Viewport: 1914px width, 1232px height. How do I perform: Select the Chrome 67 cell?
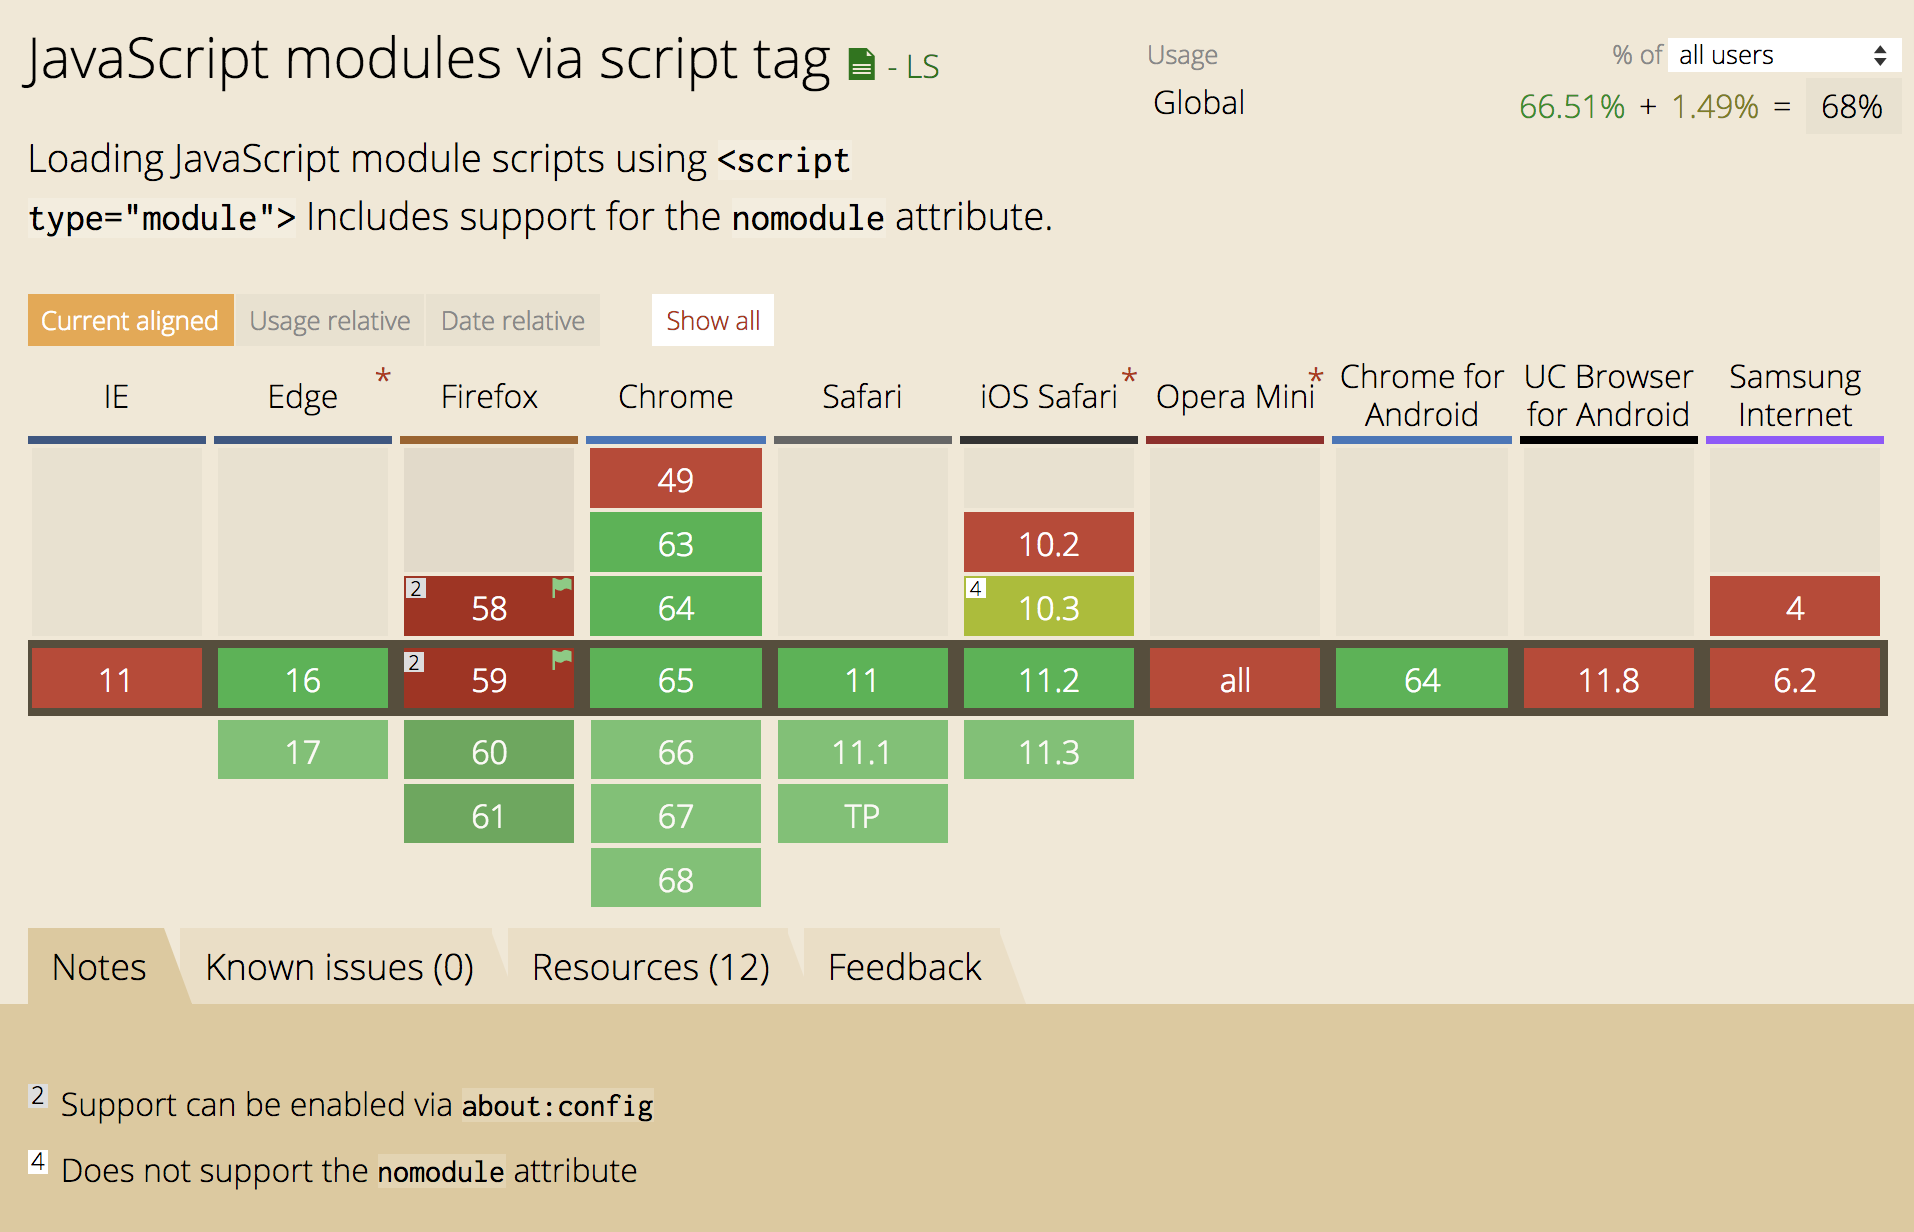tap(676, 814)
